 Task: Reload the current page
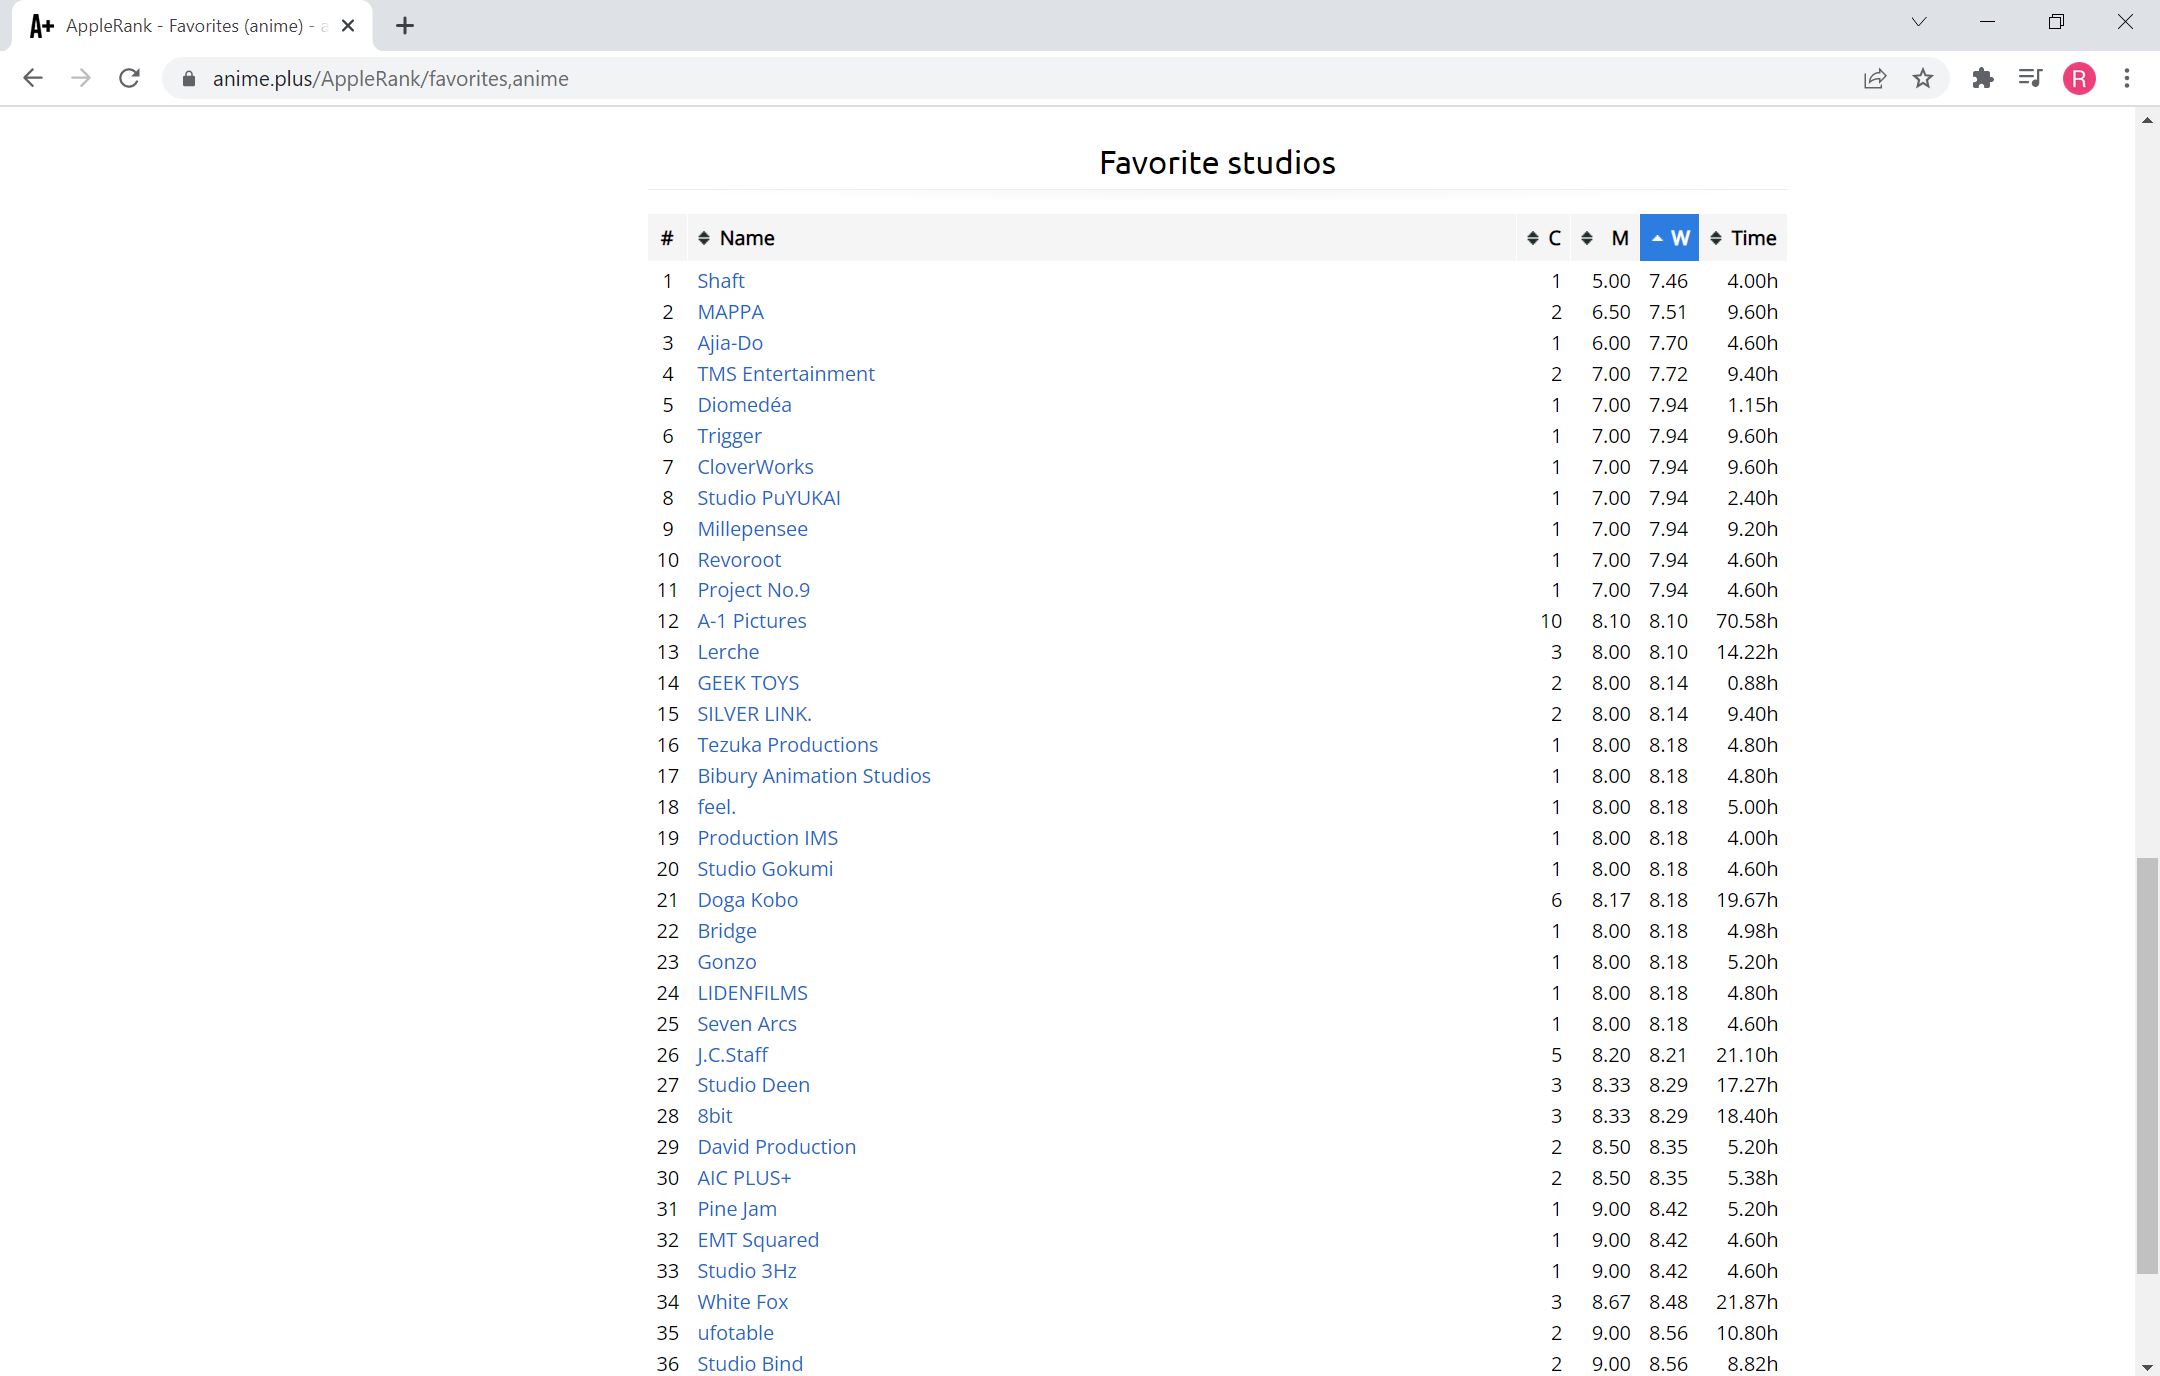coord(129,78)
